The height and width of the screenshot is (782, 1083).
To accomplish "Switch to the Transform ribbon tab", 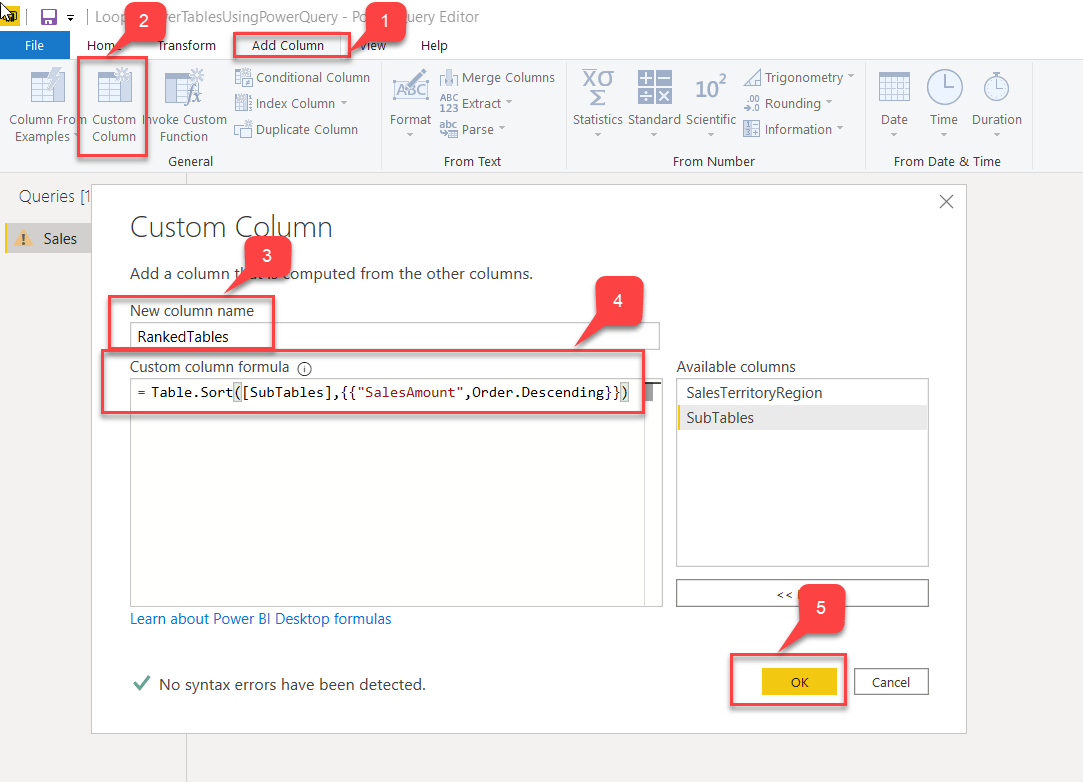I will (x=186, y=46).
